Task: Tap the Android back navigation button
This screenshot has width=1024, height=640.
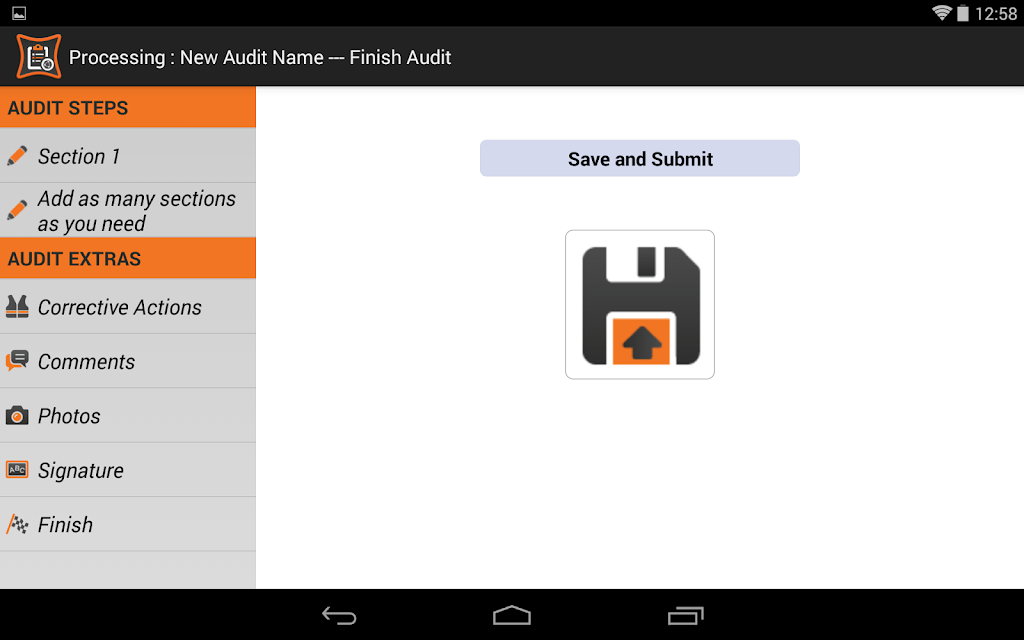Action: point(339,615)
